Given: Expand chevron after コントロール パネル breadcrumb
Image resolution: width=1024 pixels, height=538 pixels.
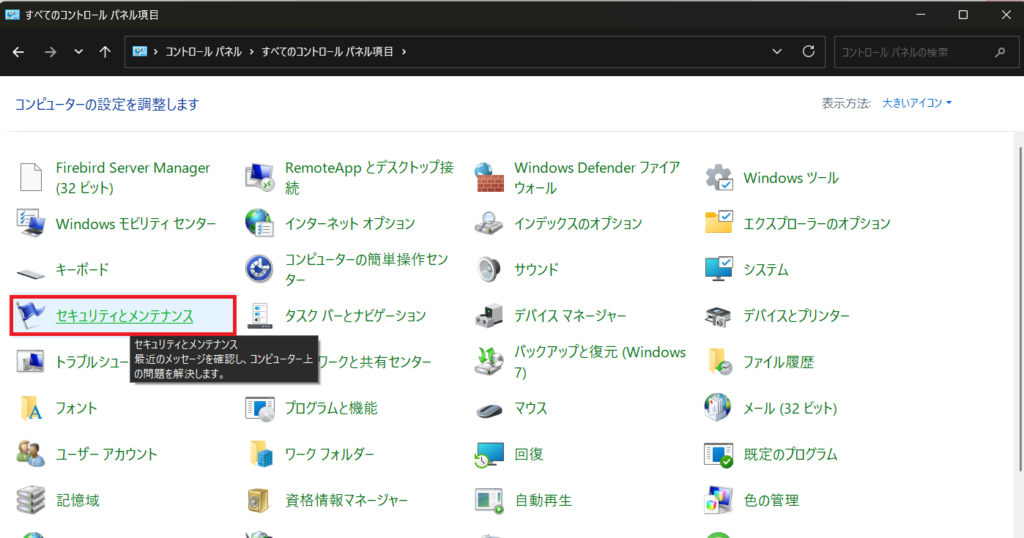Looking at the screenshot, I should (251, 52).
